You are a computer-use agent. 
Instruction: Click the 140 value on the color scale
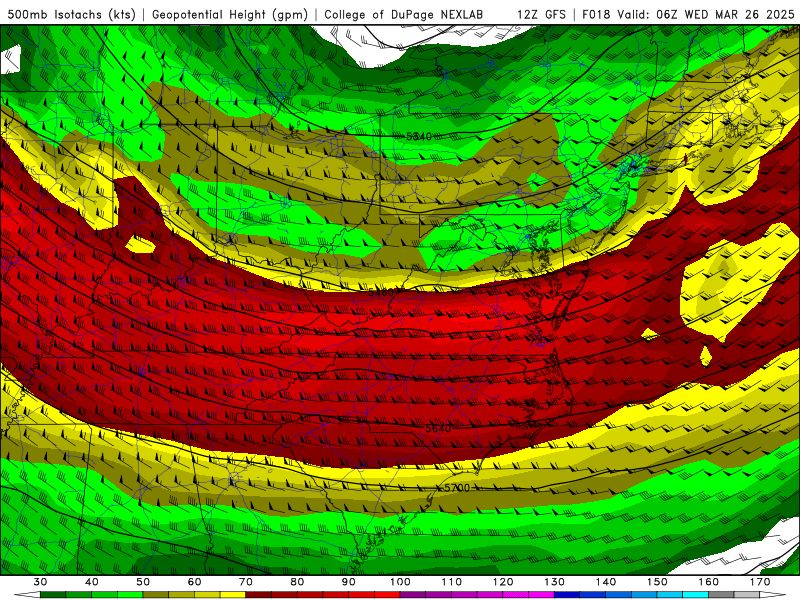point(606,582)
